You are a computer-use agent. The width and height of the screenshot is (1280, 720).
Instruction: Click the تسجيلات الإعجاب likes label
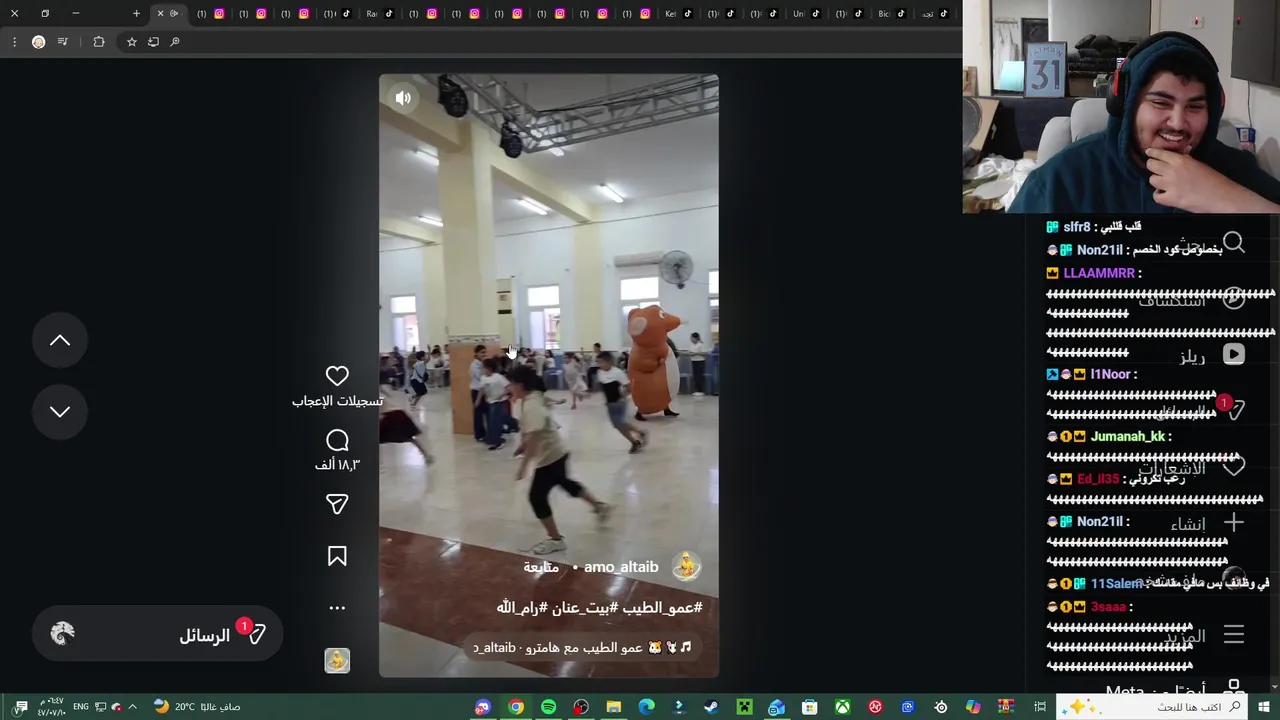337,401
